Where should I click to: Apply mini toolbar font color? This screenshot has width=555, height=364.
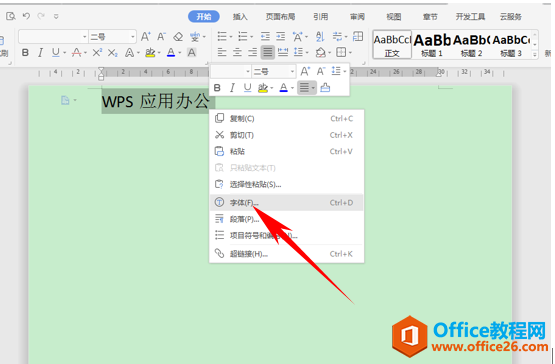pos(284,87)
